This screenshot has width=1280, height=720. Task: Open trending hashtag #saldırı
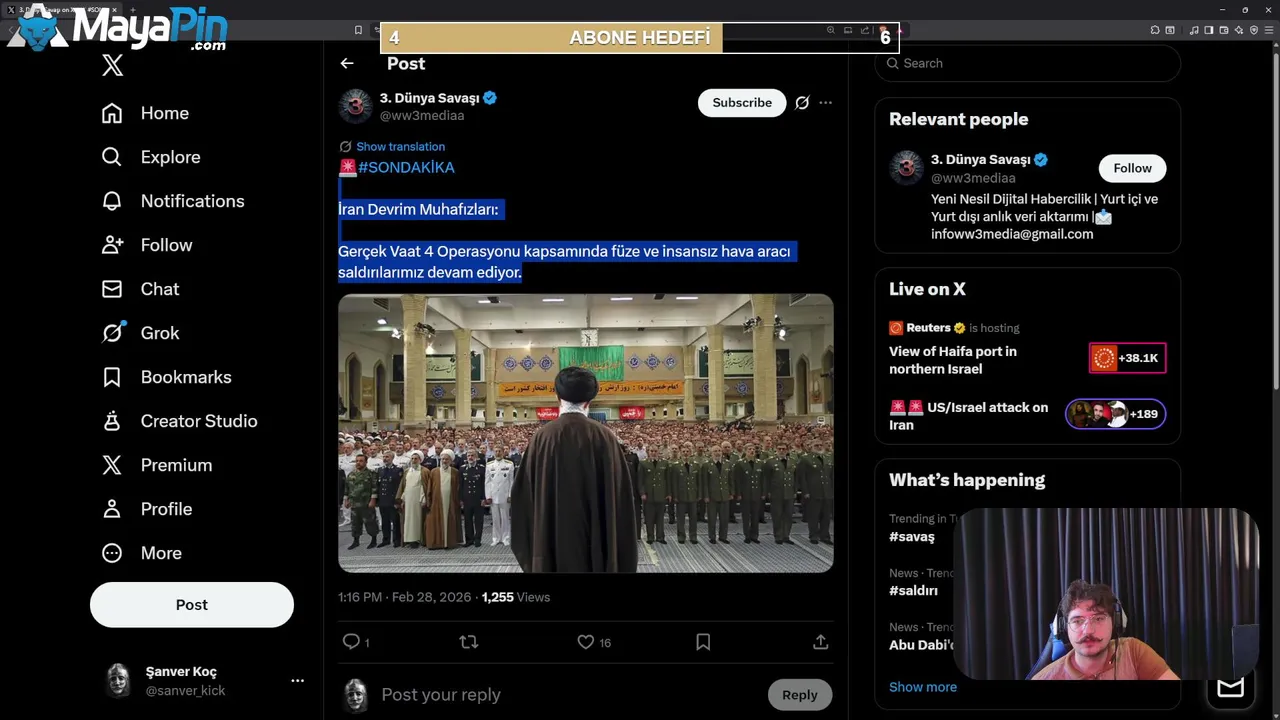(914, 591)
